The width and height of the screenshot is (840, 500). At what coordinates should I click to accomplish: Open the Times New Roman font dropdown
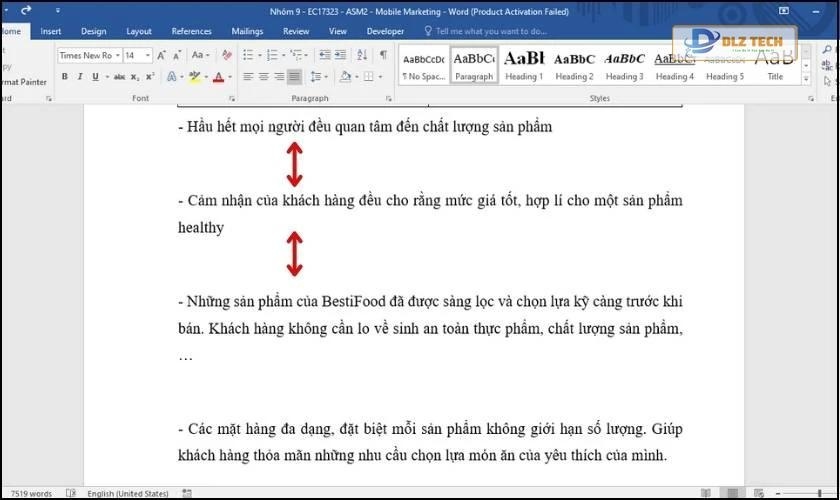(x=89, y=55)
